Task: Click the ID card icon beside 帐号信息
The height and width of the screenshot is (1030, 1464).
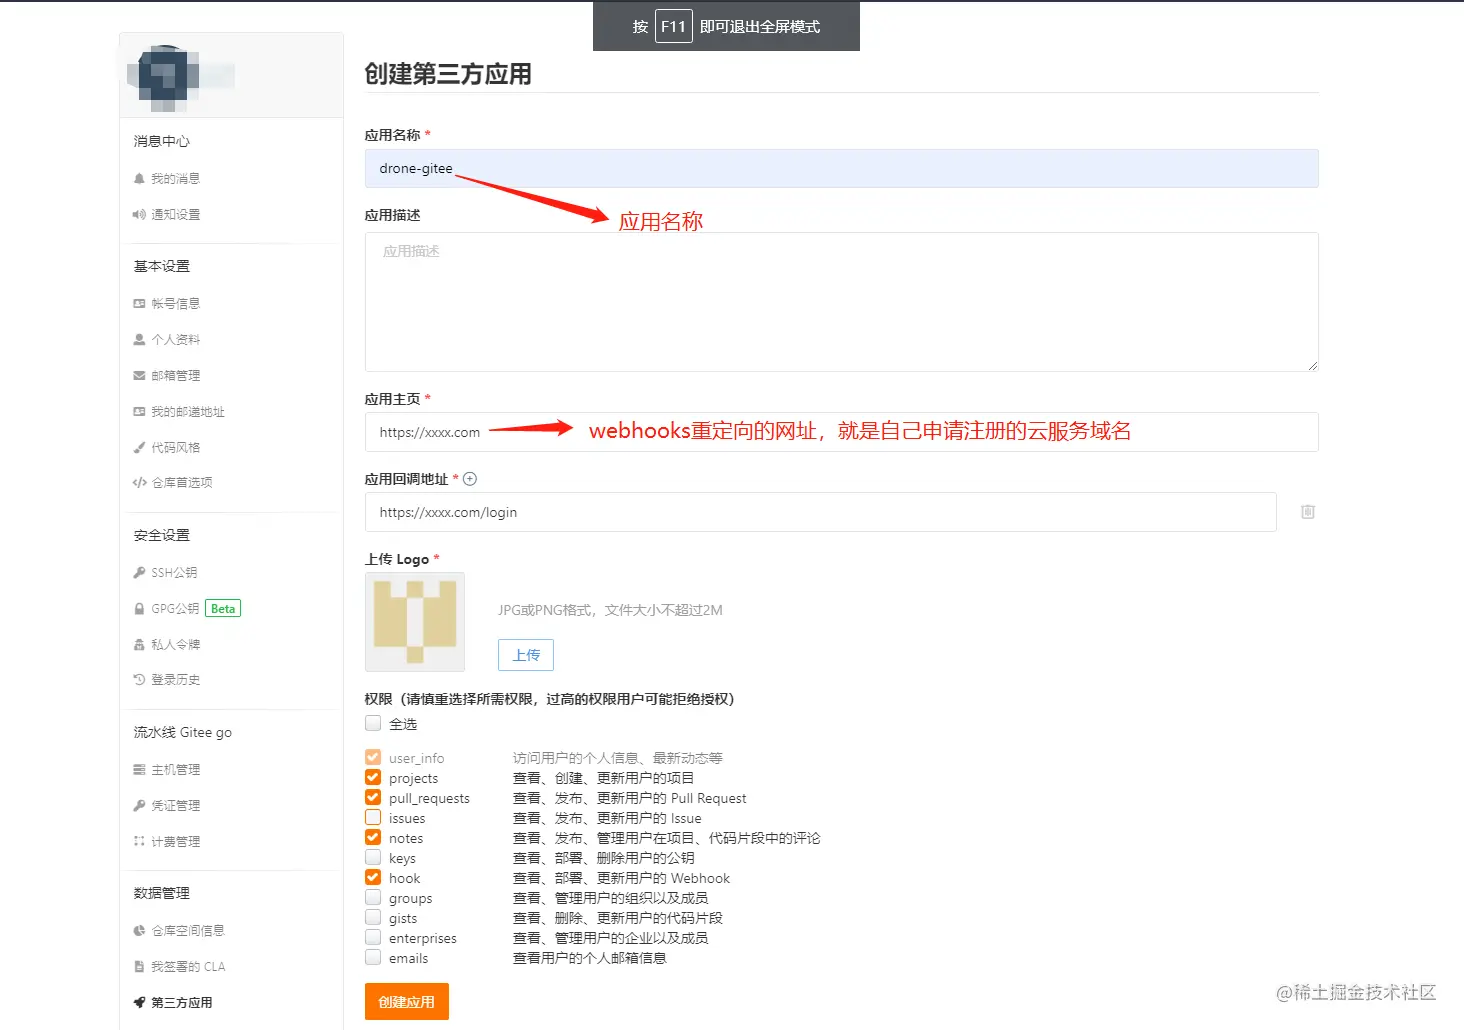Action: (139, 304)
